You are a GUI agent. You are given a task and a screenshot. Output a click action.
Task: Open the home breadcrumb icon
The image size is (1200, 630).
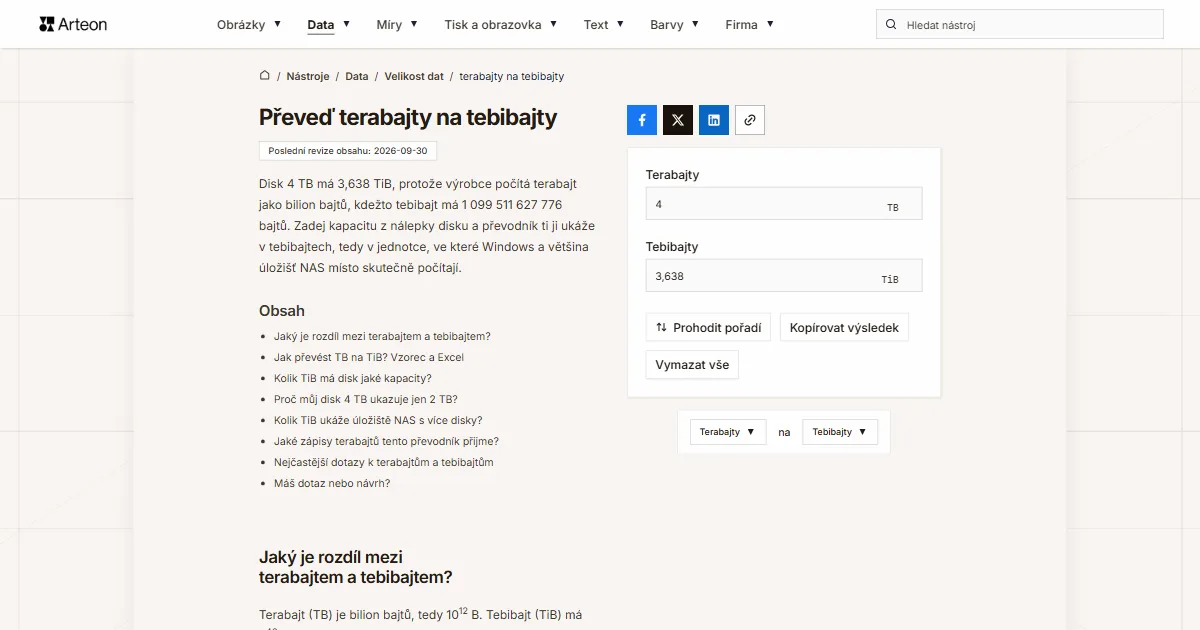pos(265,75)
